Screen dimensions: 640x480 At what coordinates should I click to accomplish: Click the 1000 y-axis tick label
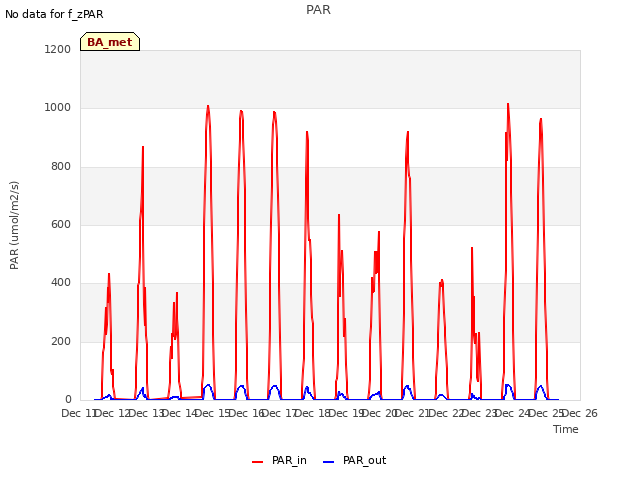[58, 108]
